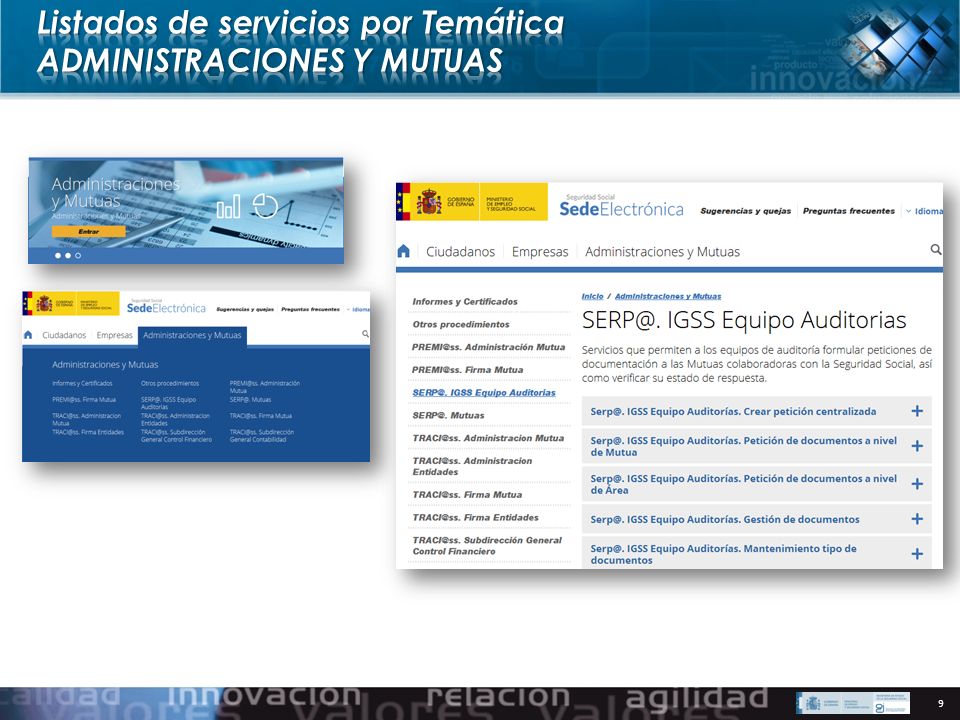The width and height of the screenshot is (960, 720).
Task: Click the Inicio breadcrumb link
Action: click(x=592, y=296)
